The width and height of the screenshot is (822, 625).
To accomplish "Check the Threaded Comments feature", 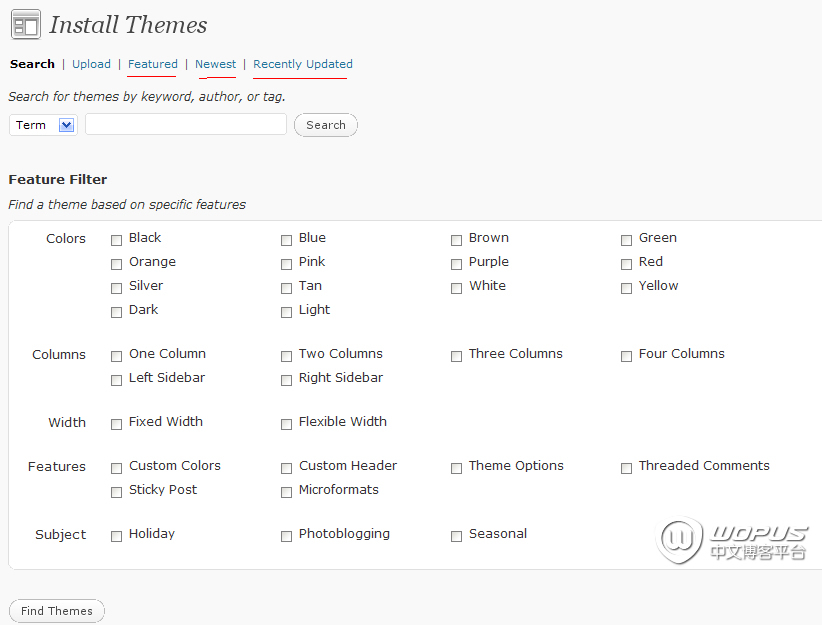I will [x=627, y=468].
